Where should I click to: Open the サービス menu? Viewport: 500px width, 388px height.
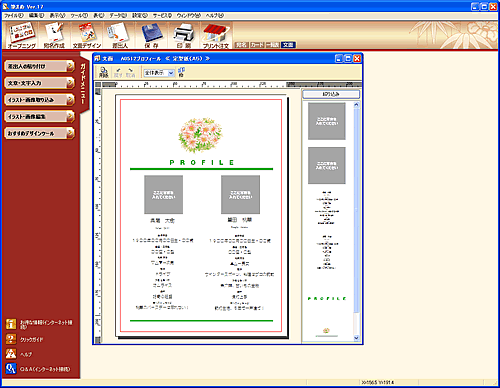tap(162, 15)
